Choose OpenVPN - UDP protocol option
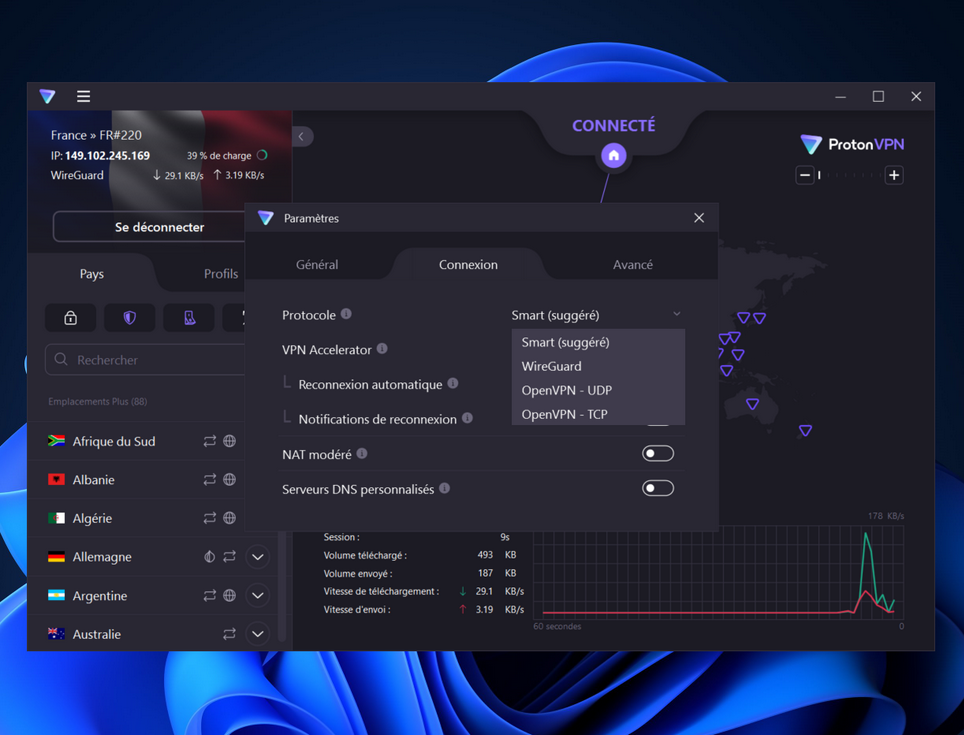This screenshot has width=964, height=735. coord(598,390)
